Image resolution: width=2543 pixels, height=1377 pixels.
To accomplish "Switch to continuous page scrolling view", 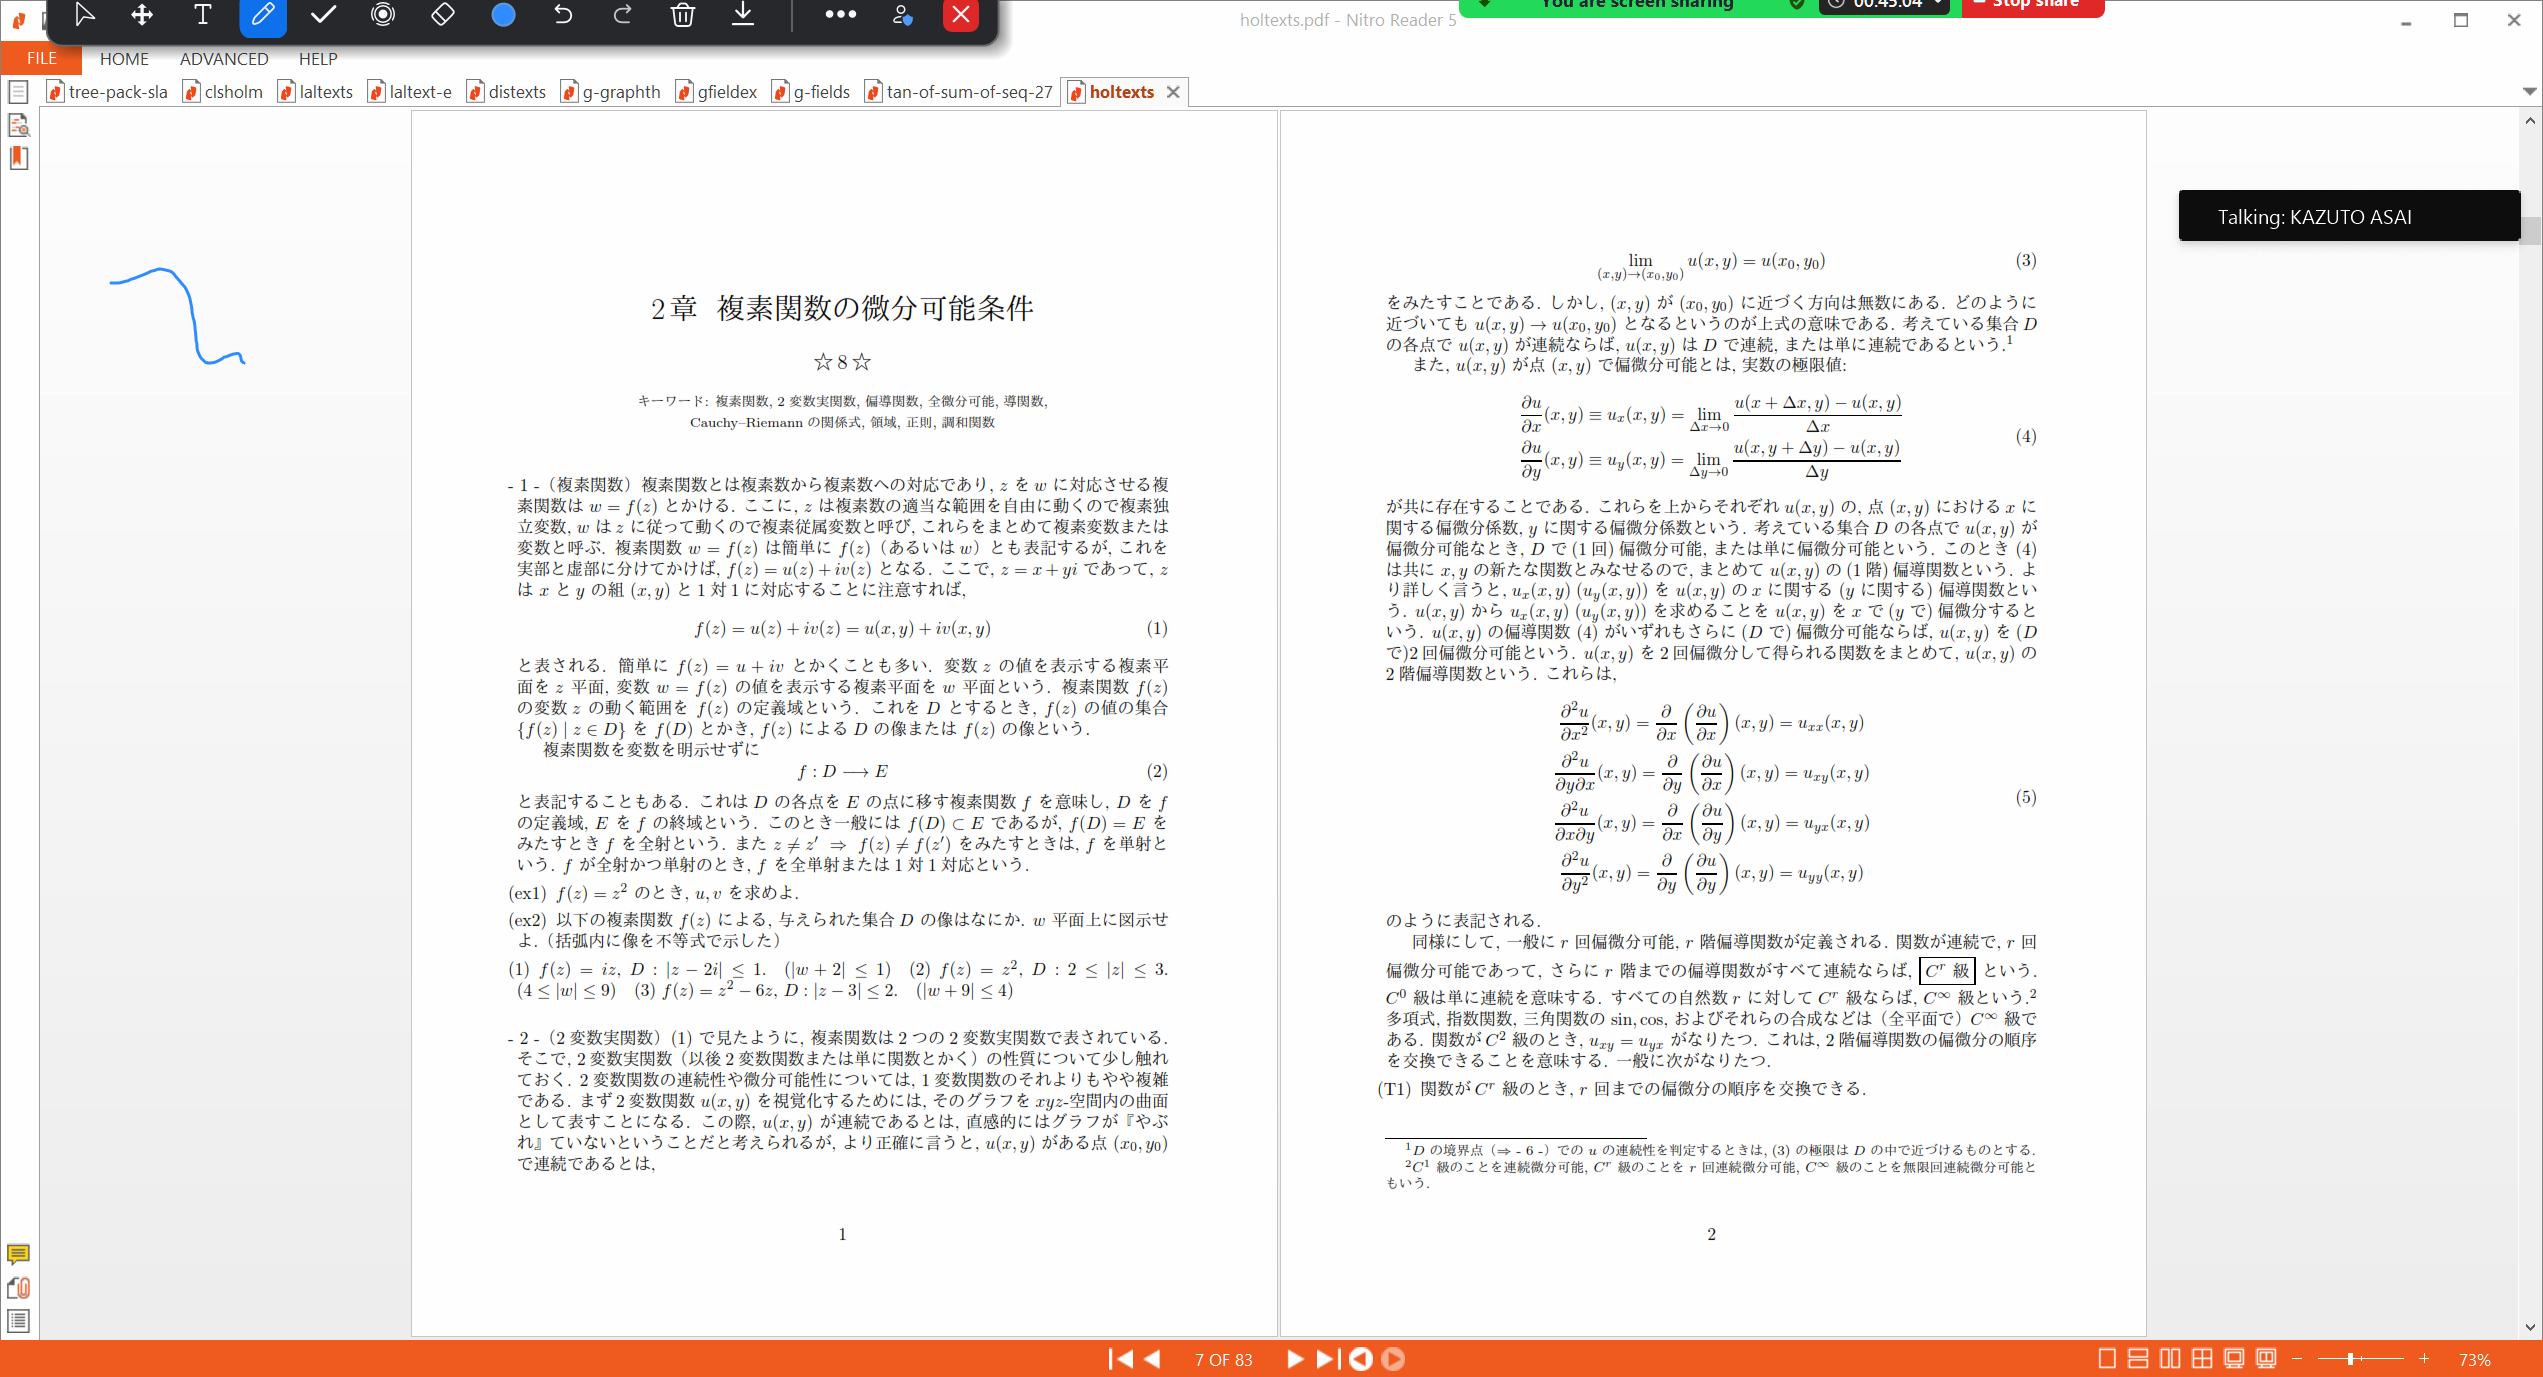I will coord(2137,1358).
